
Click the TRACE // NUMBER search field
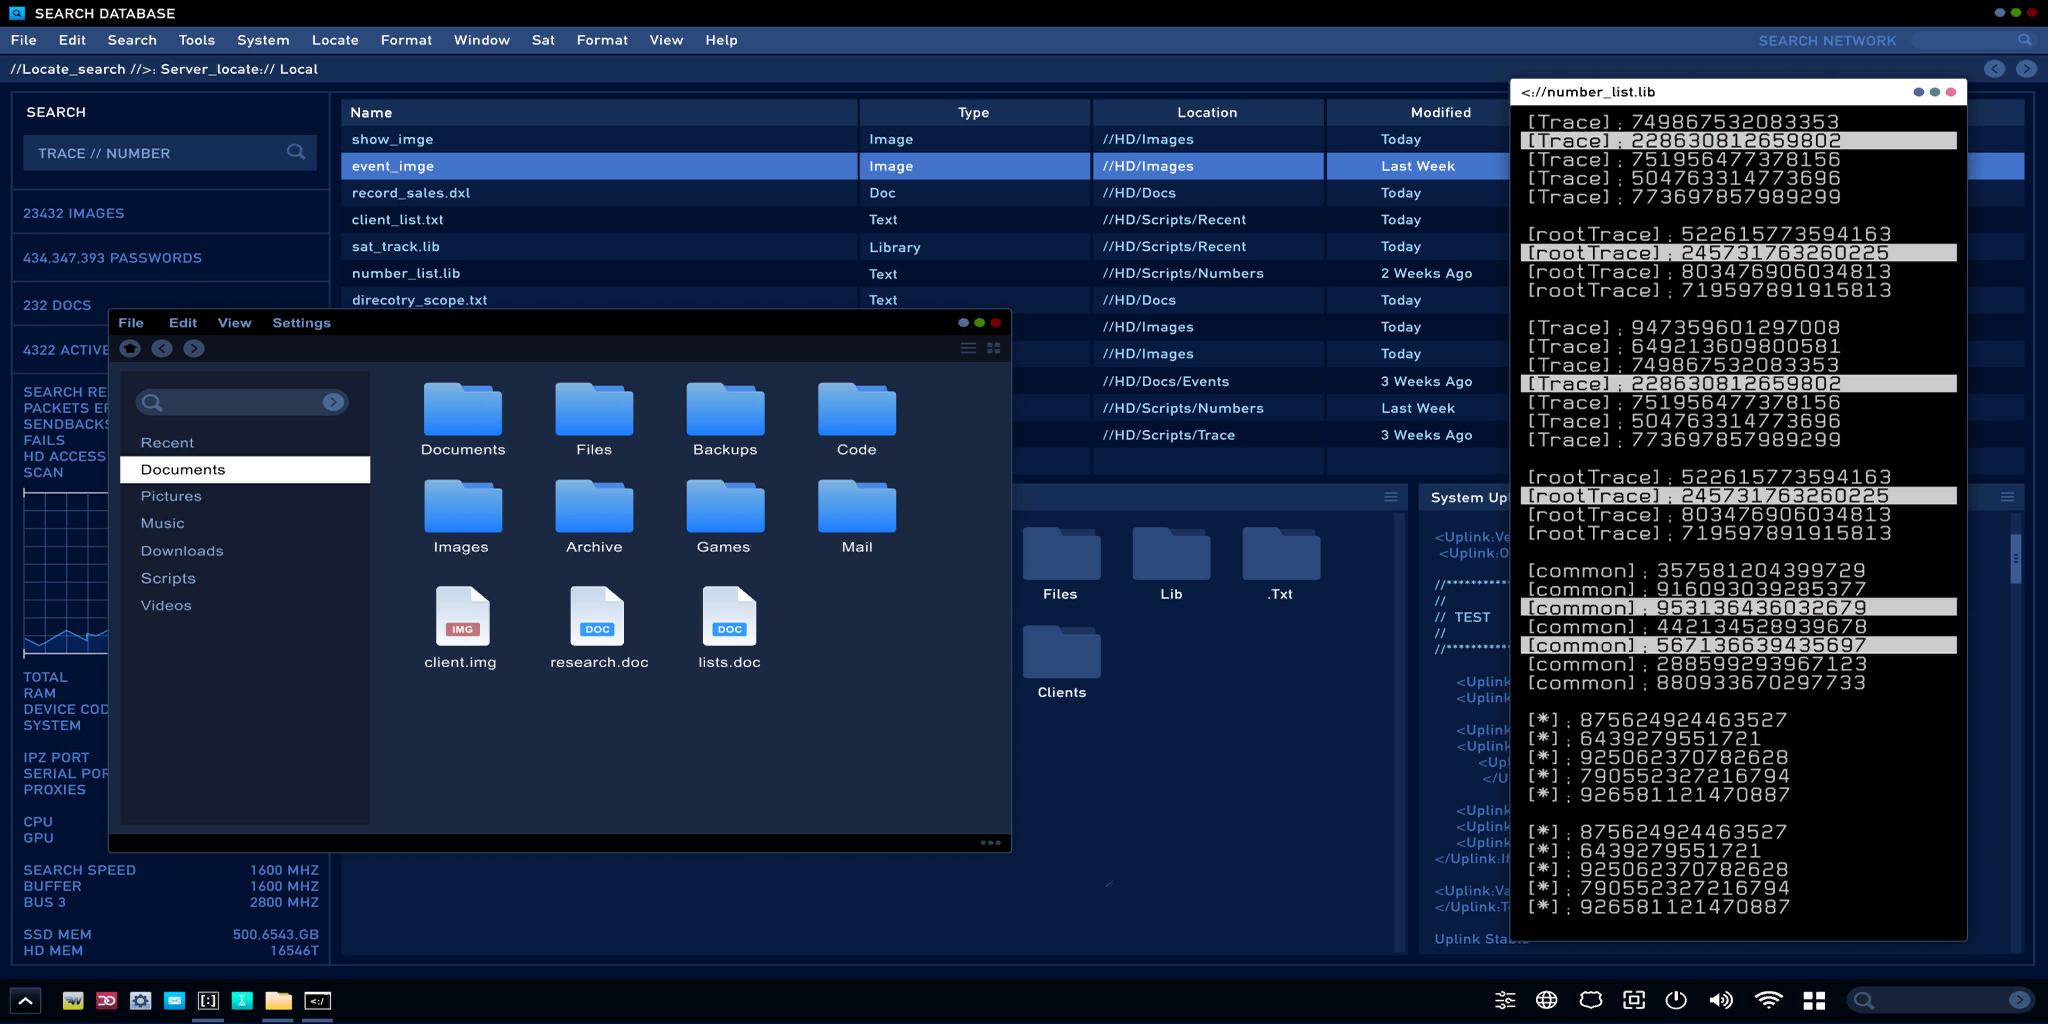(170, 153)
